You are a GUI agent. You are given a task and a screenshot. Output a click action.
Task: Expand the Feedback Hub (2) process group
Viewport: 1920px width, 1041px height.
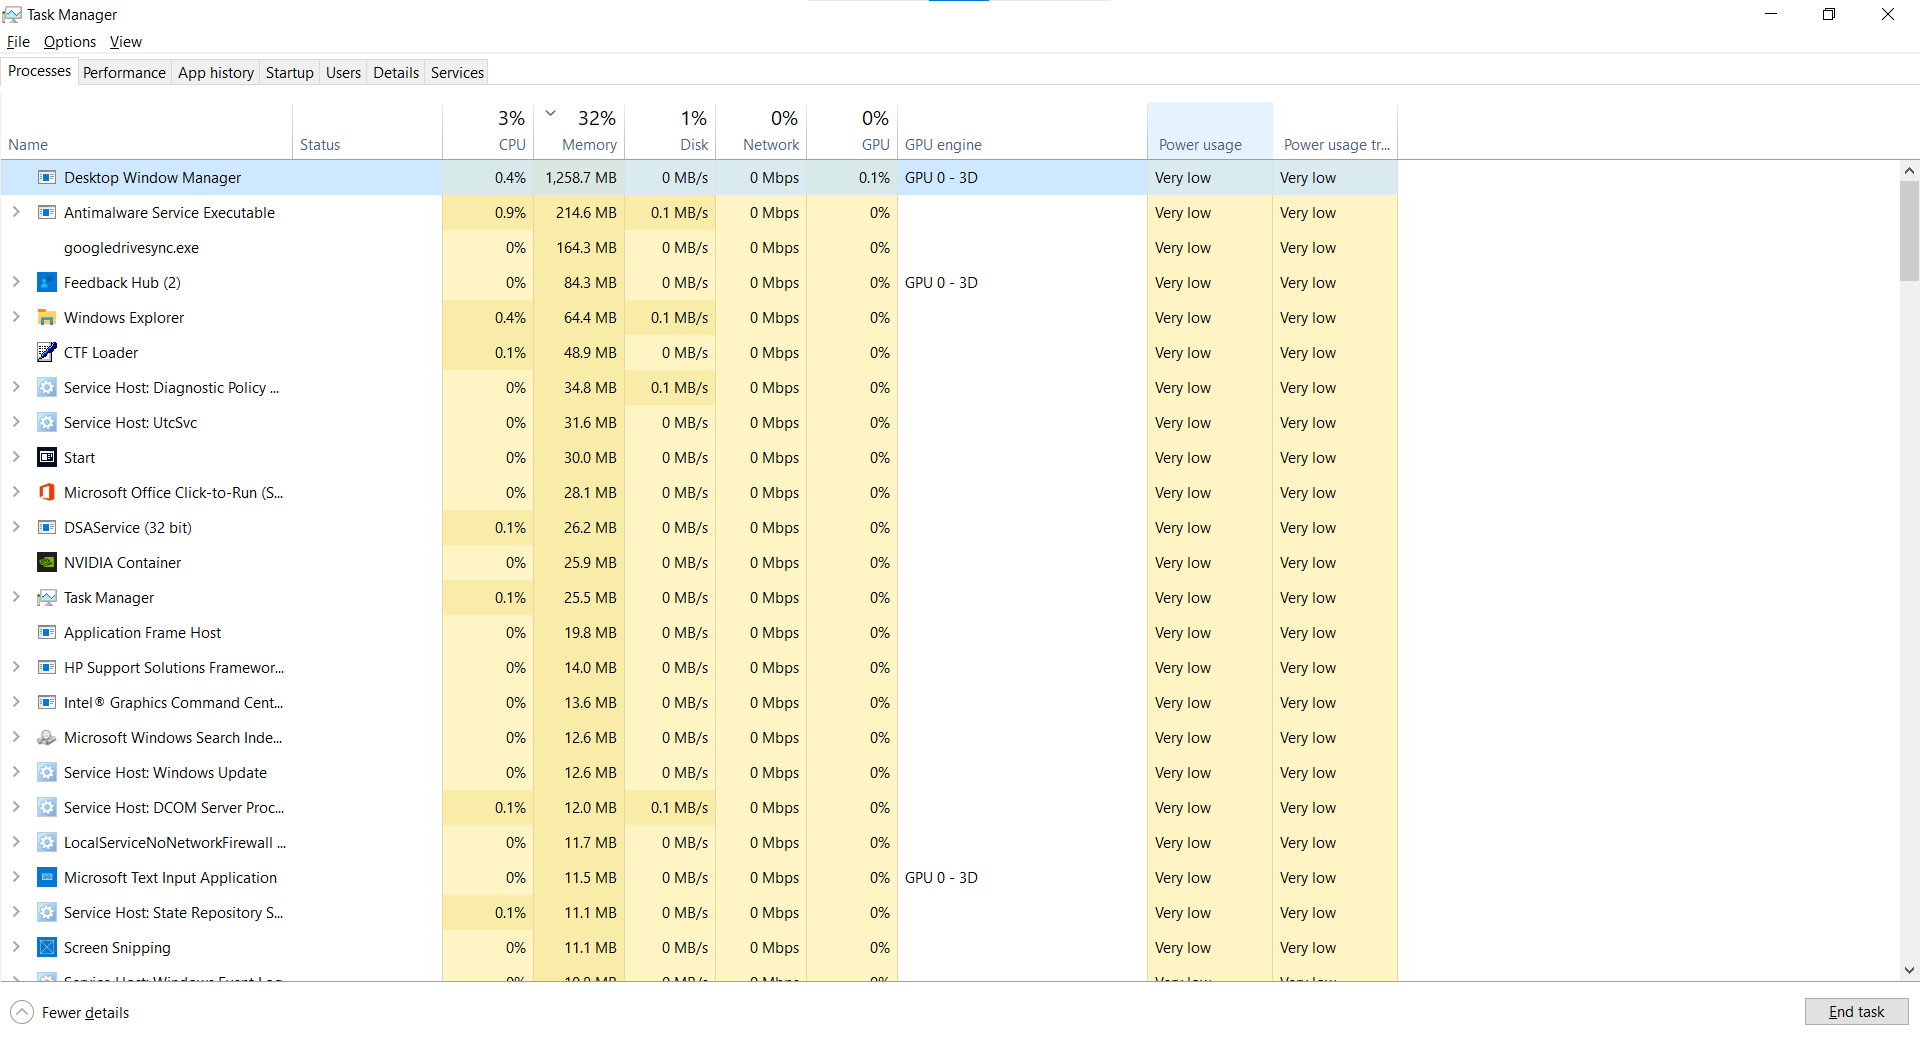click(x=16, y=282)
